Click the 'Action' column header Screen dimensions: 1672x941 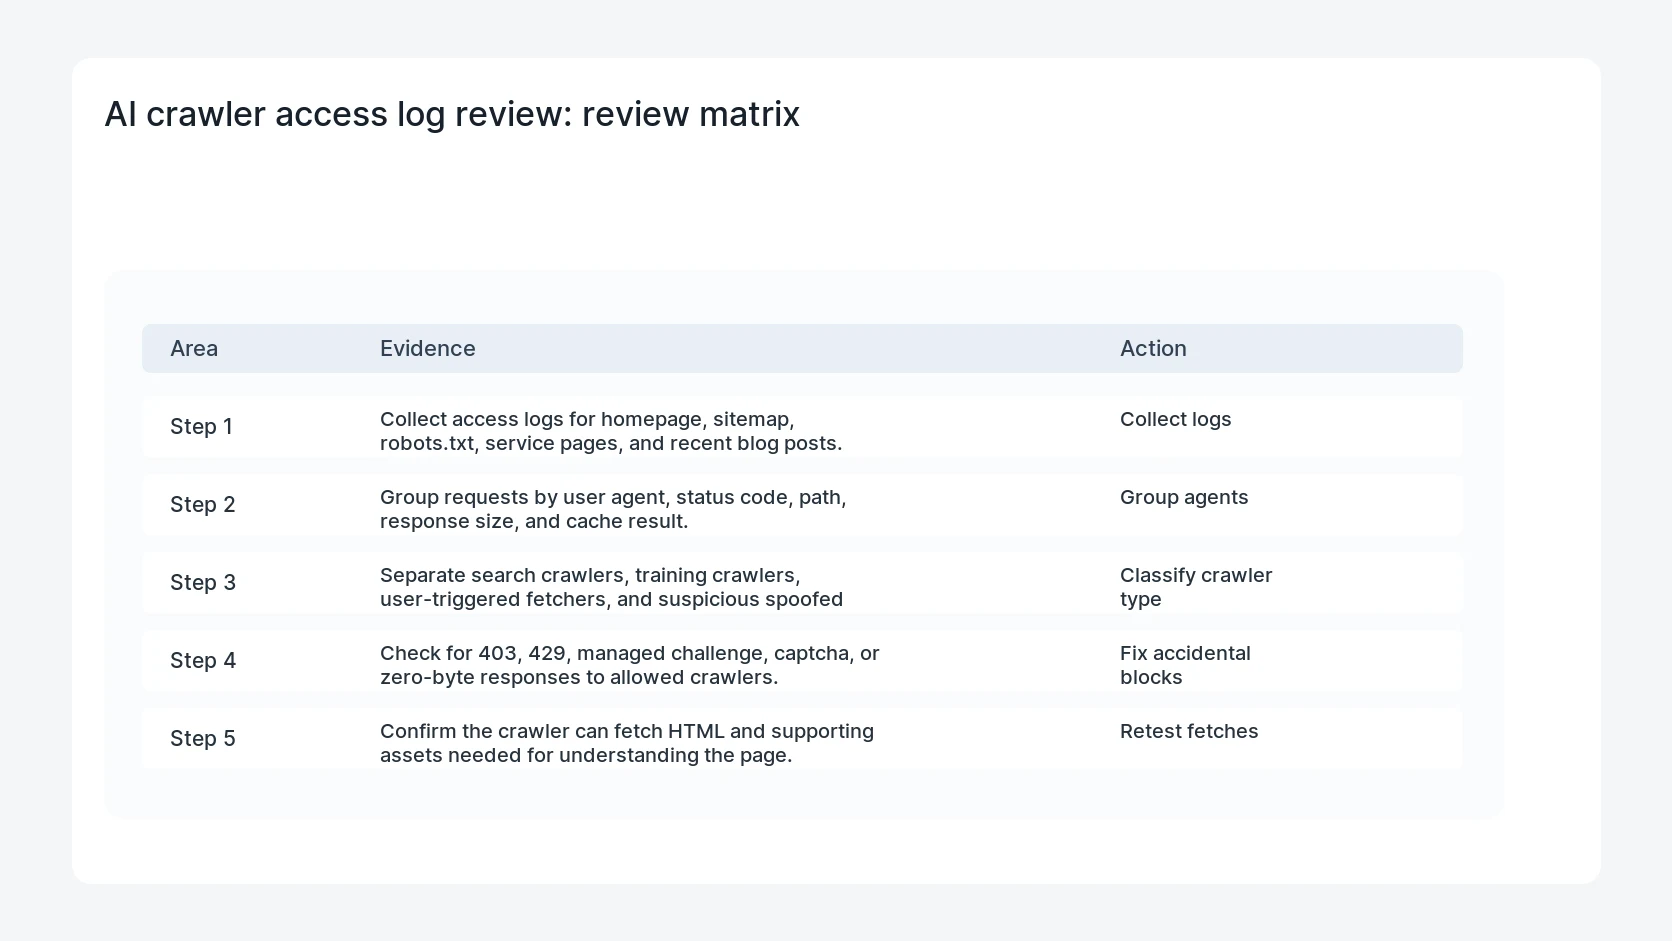tap(1153, 348)
